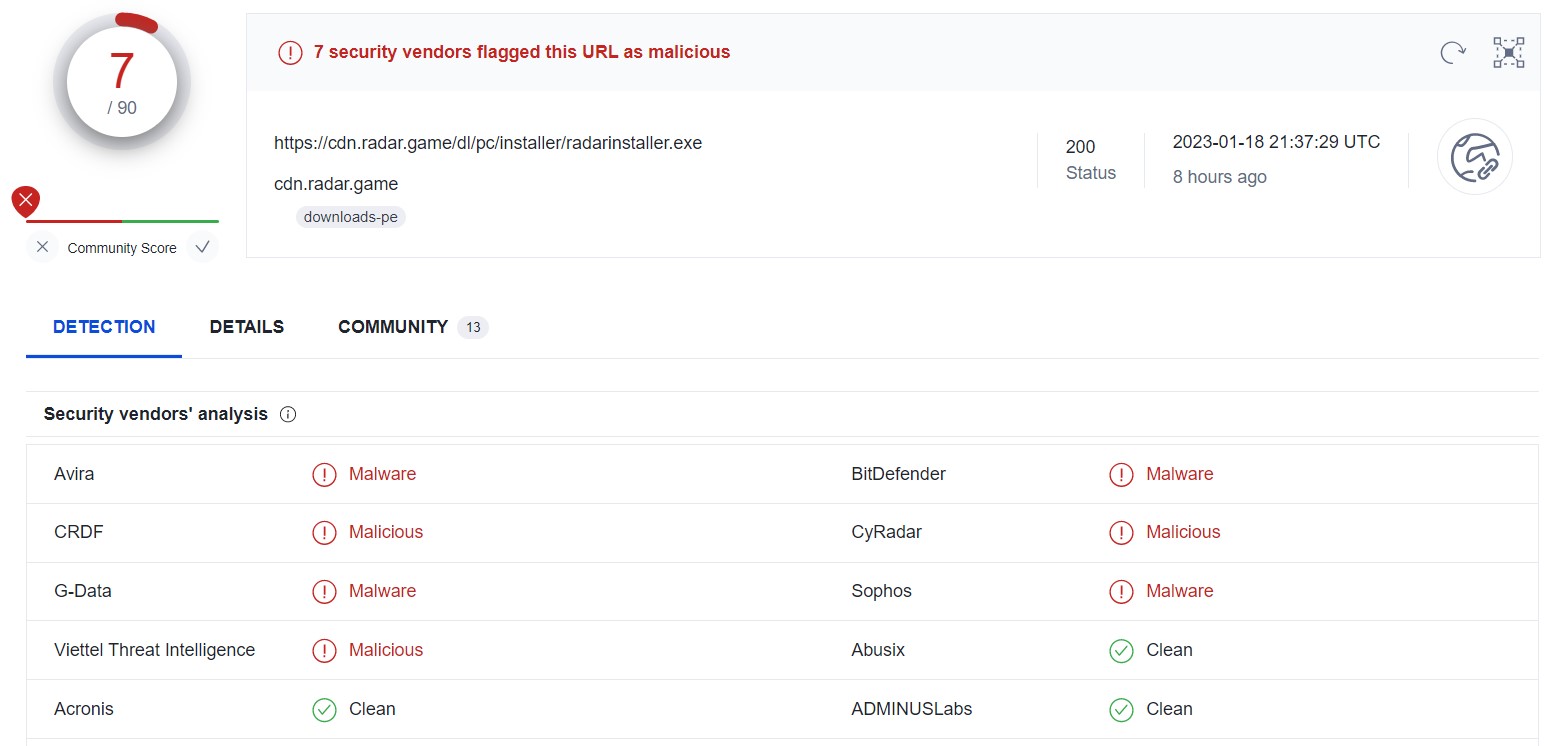
Task: Reanalyze the URL with the refresh icon
Action: tap(1452, 52)
